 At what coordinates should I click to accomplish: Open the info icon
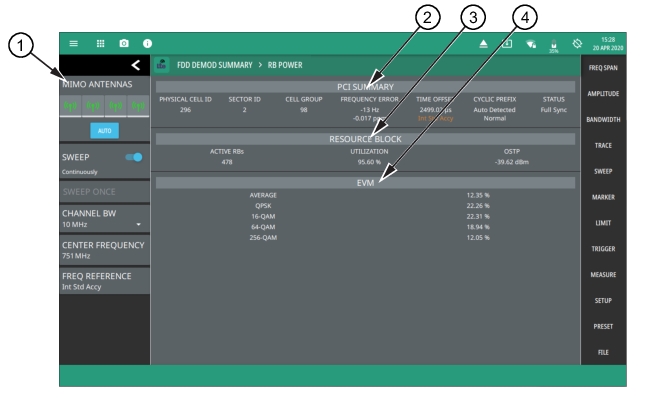point(147,44)
